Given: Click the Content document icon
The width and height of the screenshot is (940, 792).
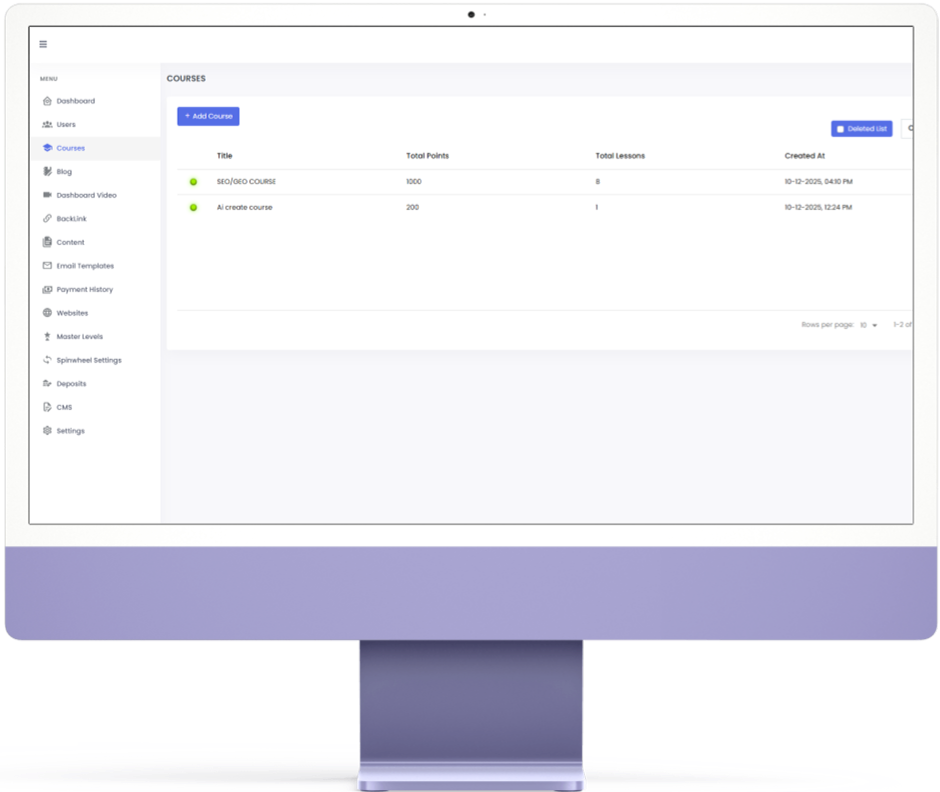Looking at the screenshot, I should (x=47, y=242).
